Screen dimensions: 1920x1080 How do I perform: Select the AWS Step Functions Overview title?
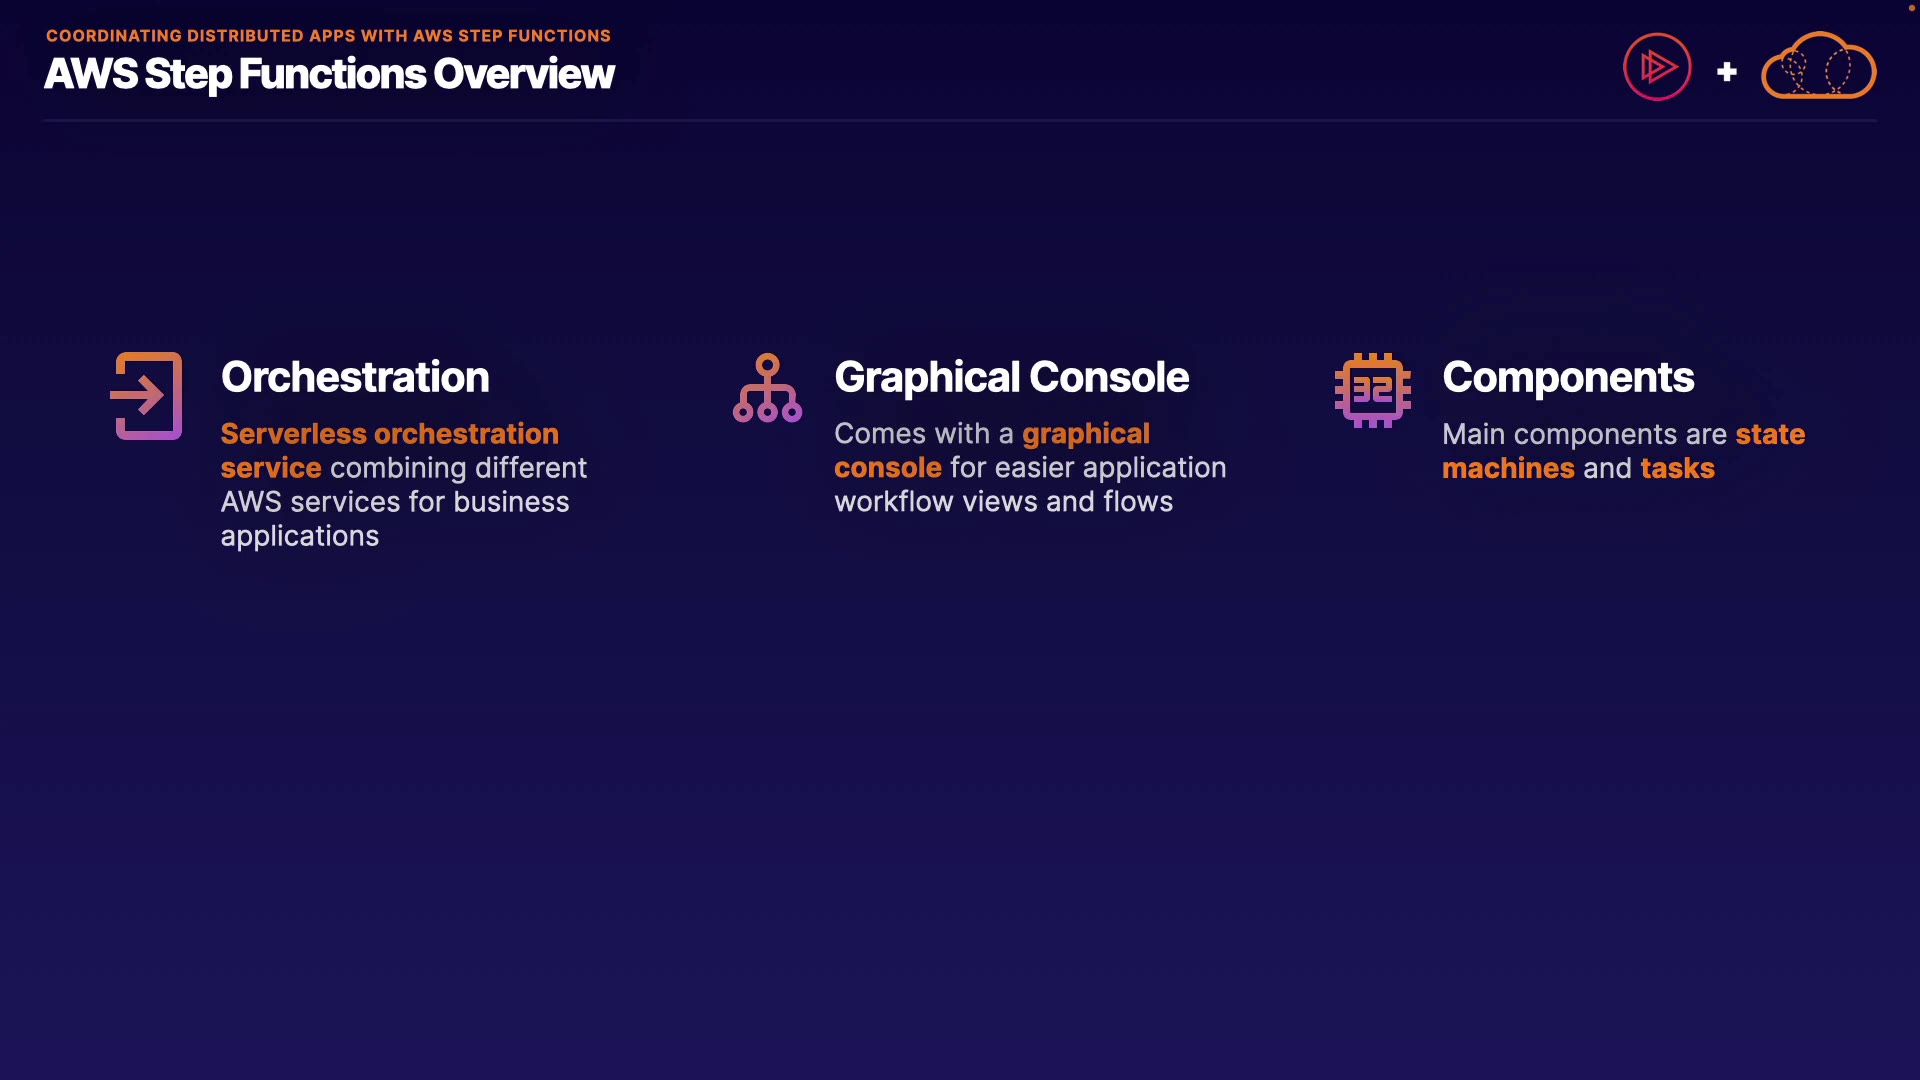329,74
